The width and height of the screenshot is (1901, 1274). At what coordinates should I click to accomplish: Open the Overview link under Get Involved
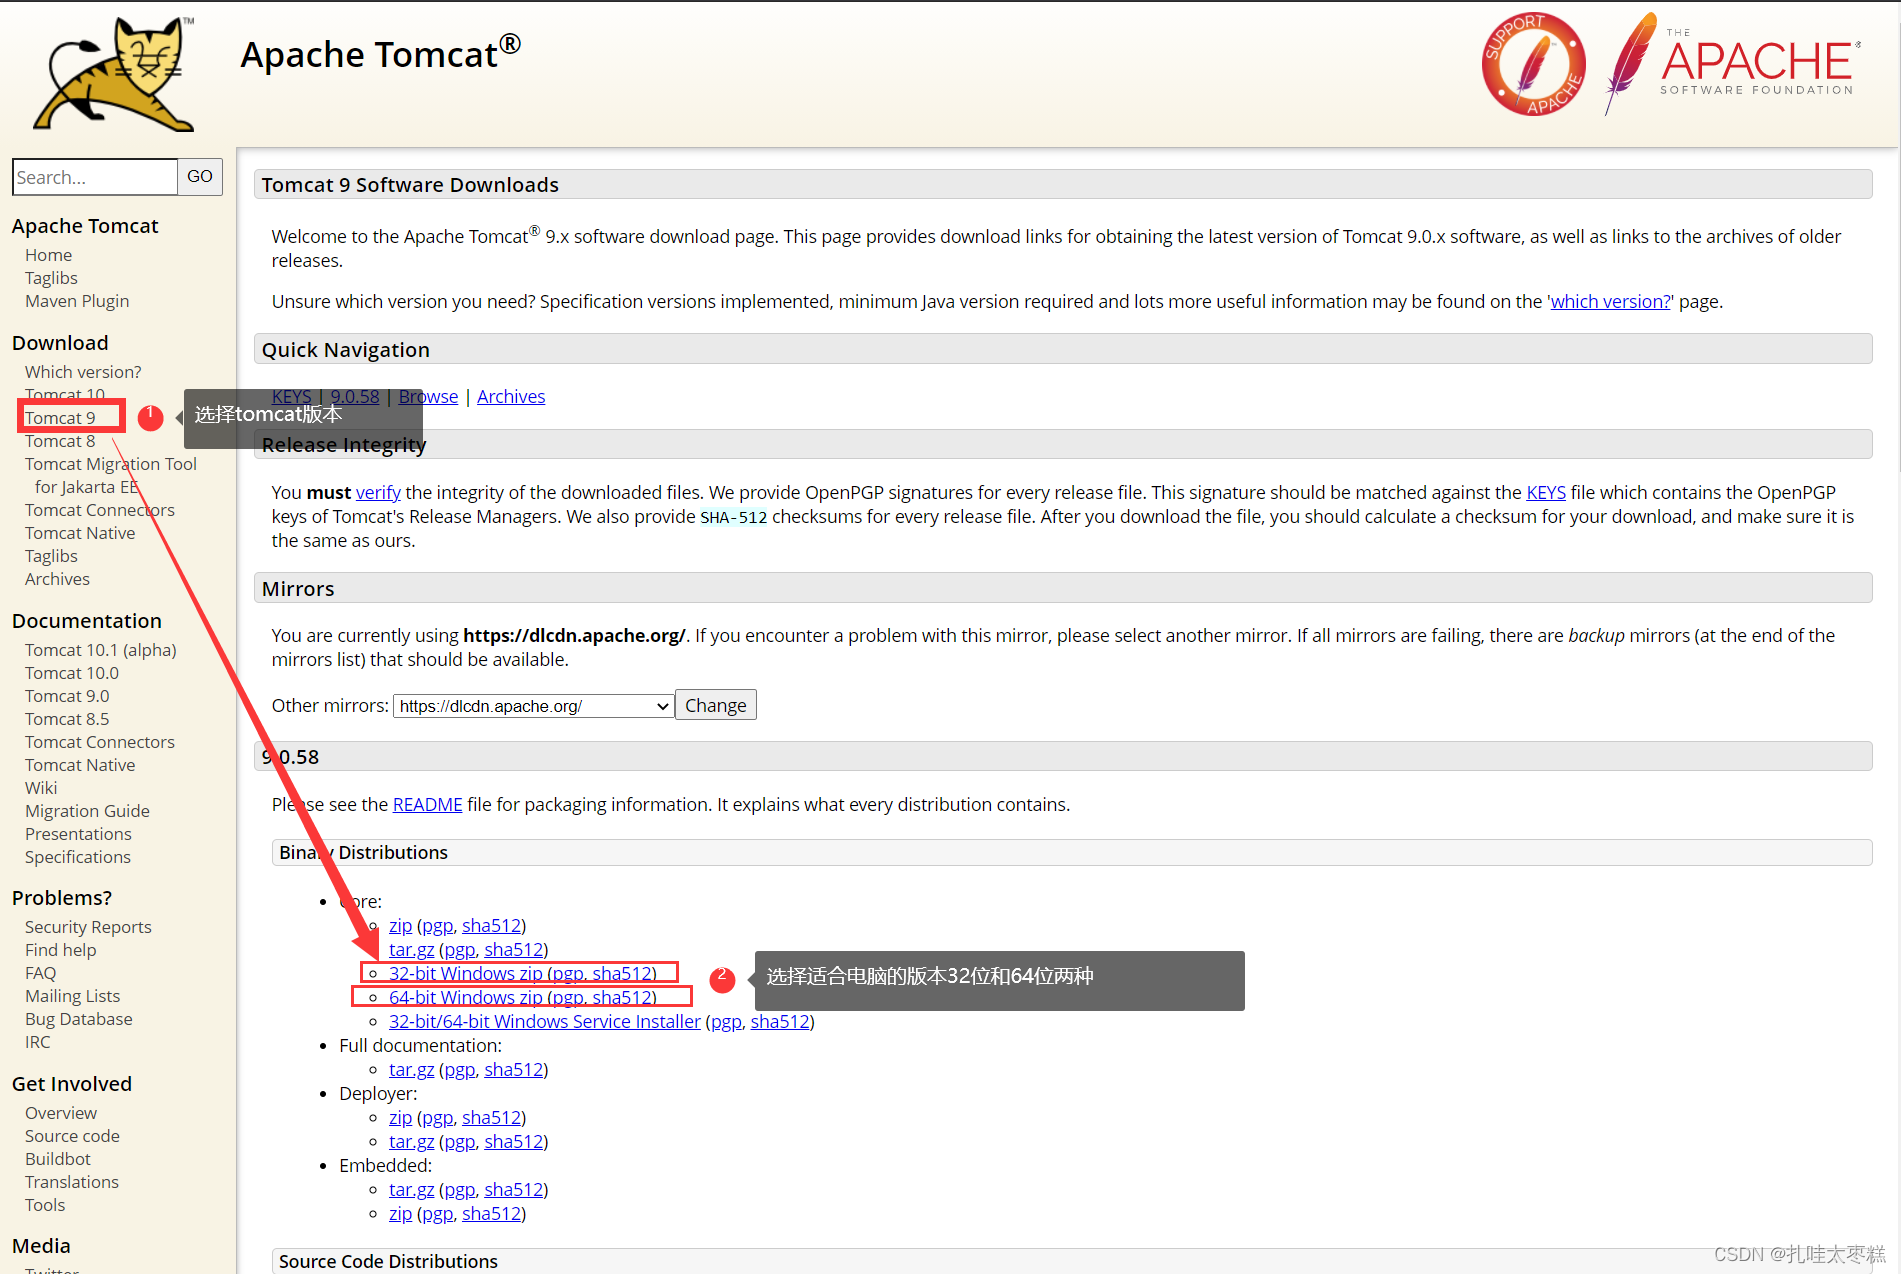point(61,1113)
